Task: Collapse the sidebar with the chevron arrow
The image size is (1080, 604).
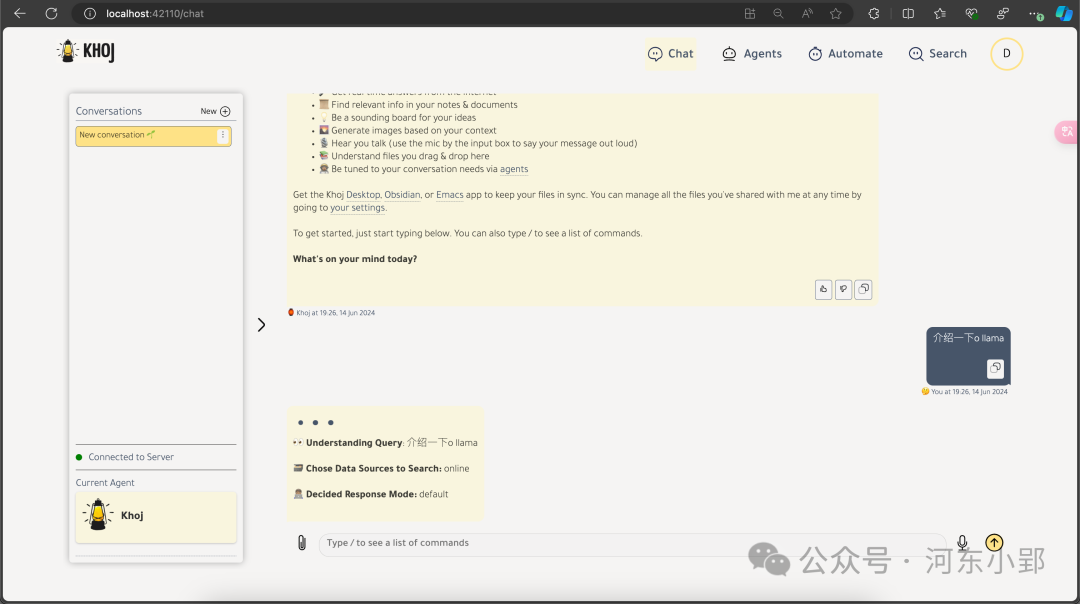Action: (x=261, y=325)
